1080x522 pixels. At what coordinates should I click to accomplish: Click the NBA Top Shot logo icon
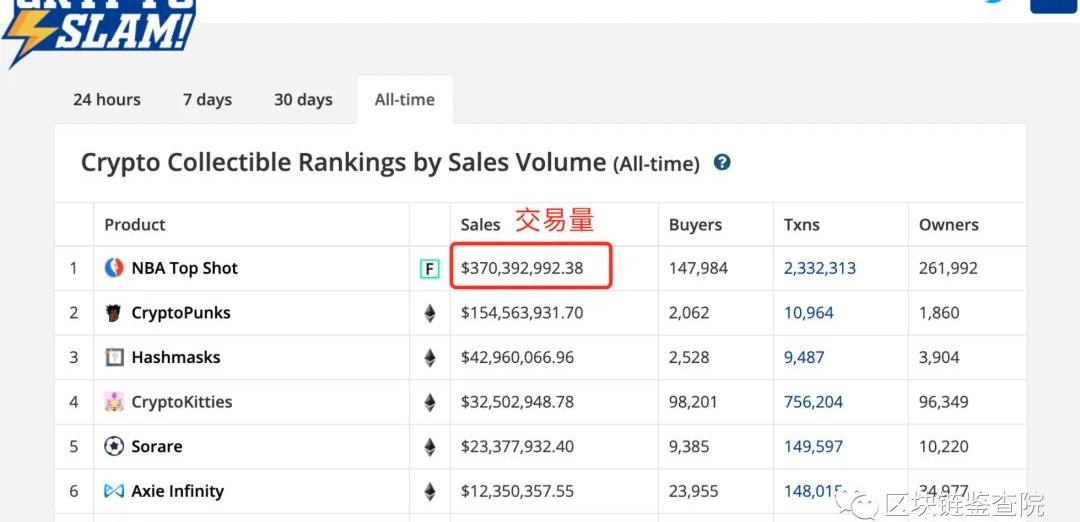[114, 268]
